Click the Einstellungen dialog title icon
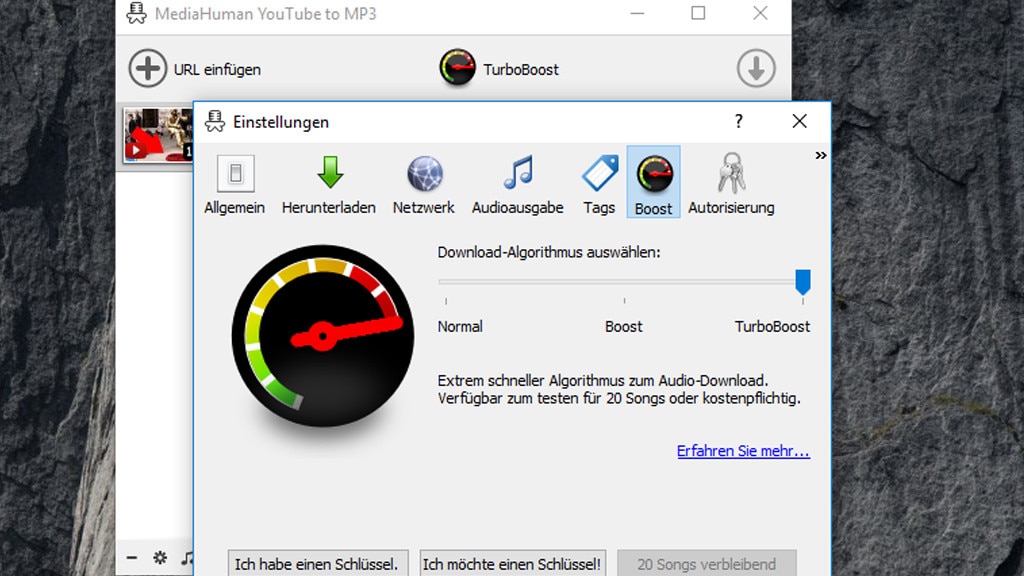Viewport: 1024px width, 576px height. click(214, 121)
